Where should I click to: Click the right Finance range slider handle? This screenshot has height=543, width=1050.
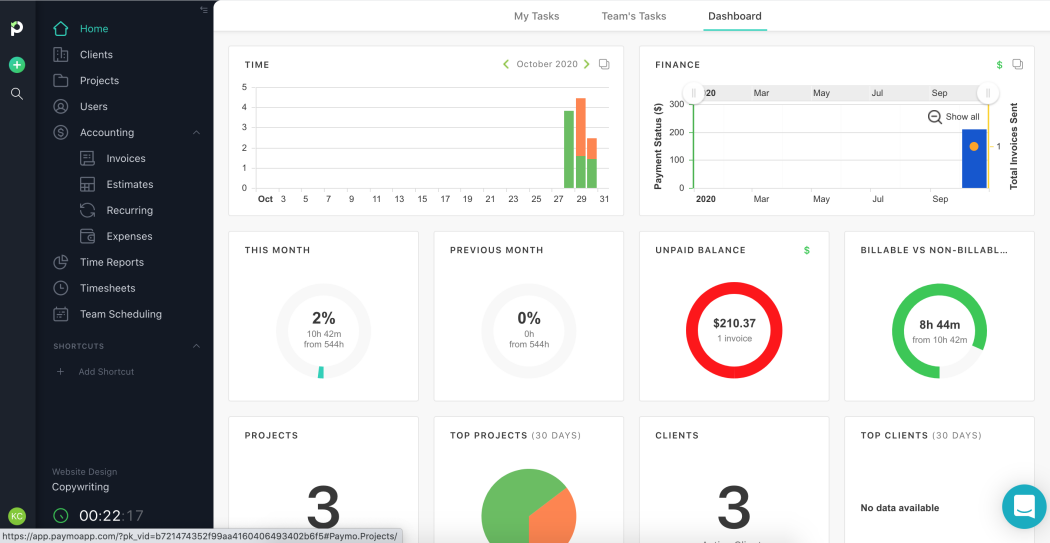pyautogui.click(x=987, y=93)
